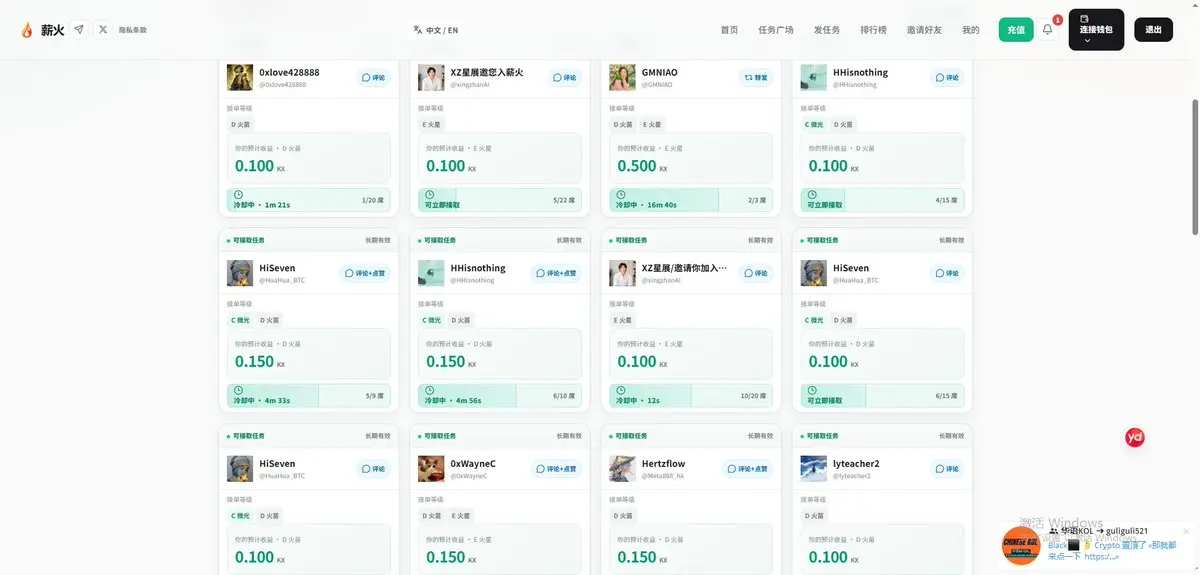The height and width of the screenshot is (575, 1200).
Task: Click 评论 on XZ星展/邀请你加入 card
Action: [756, 273]
